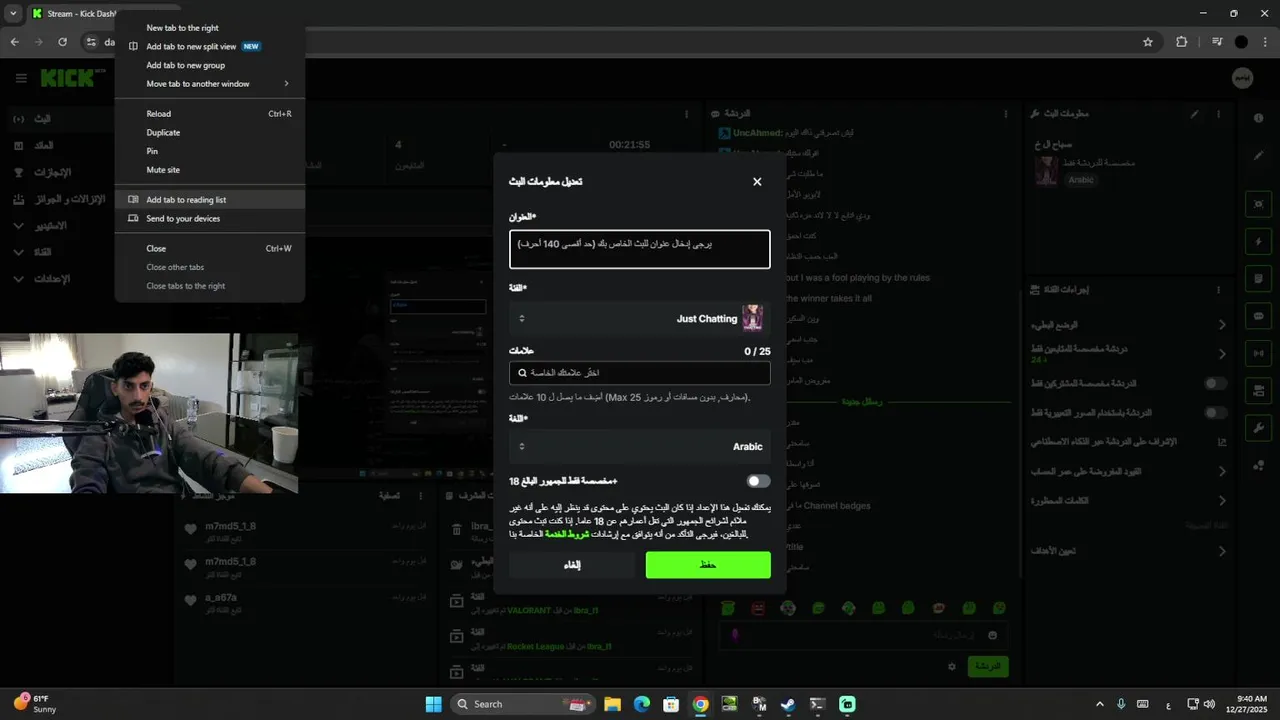1280x720 pixels.
Task: Open slow mode (الوضع البطيء) chevron
Action: point(1221,325)
